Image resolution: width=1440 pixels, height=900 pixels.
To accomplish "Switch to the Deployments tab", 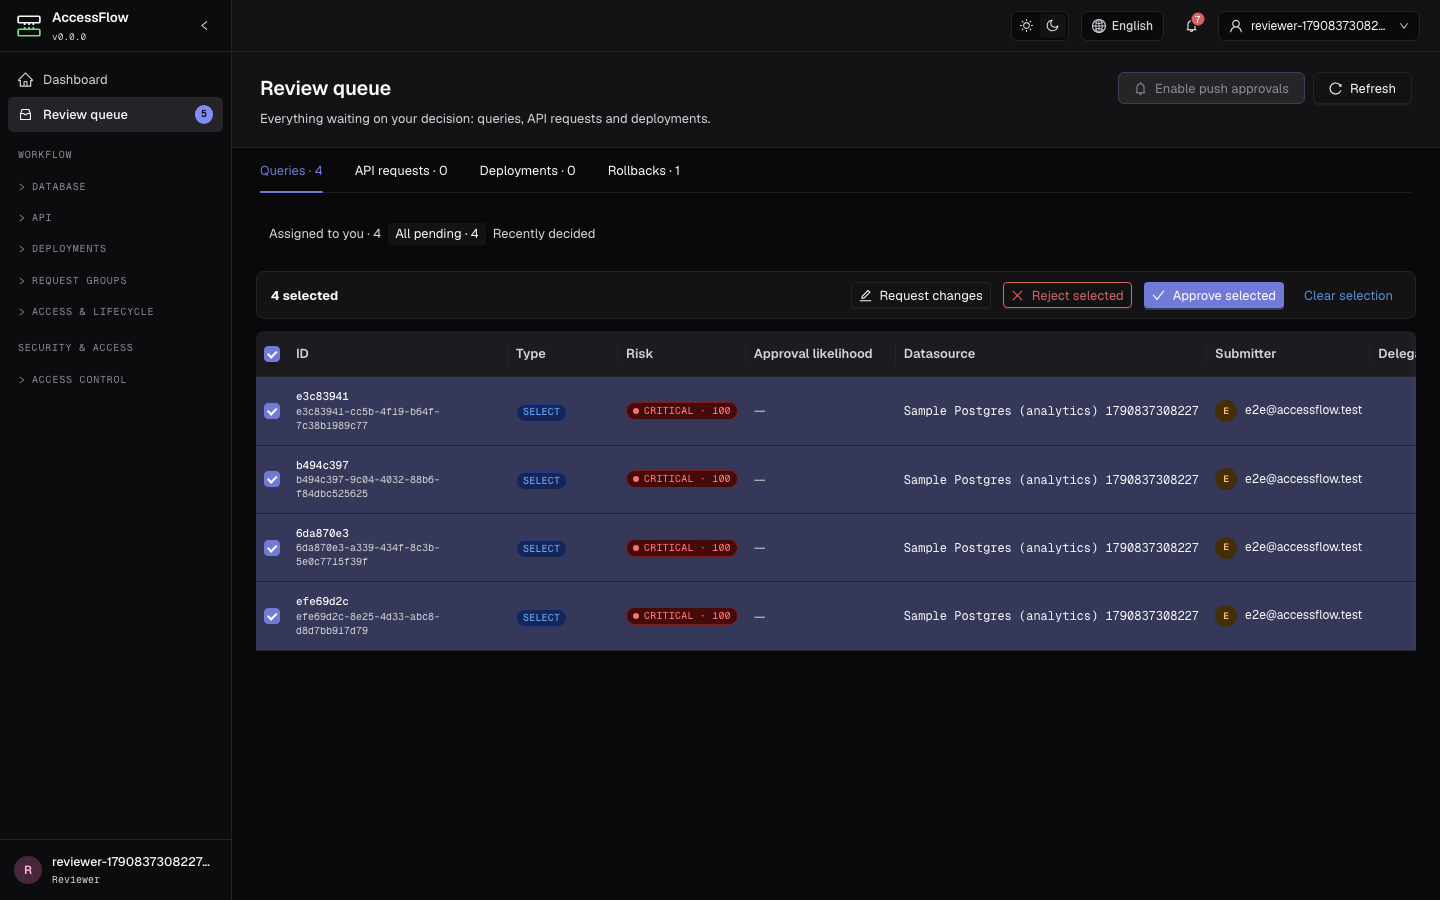I will coord(527,171).
